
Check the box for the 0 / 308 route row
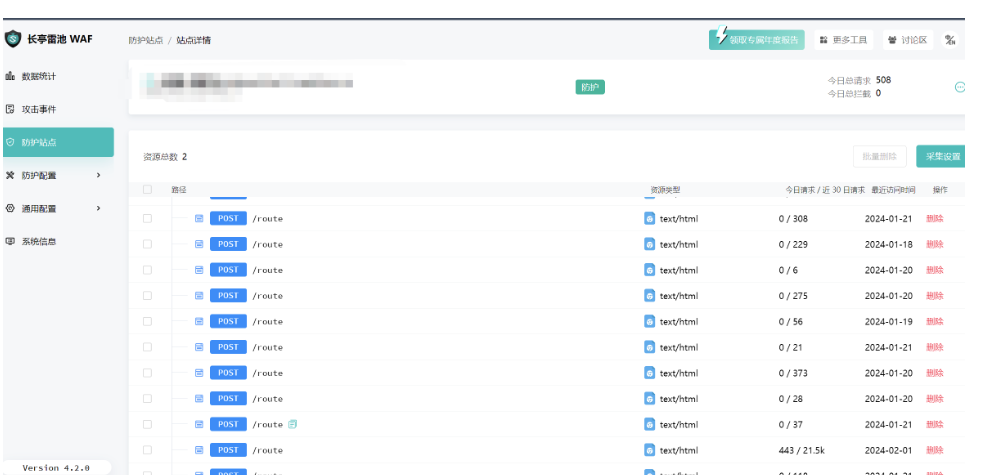[x=148, y=218]
